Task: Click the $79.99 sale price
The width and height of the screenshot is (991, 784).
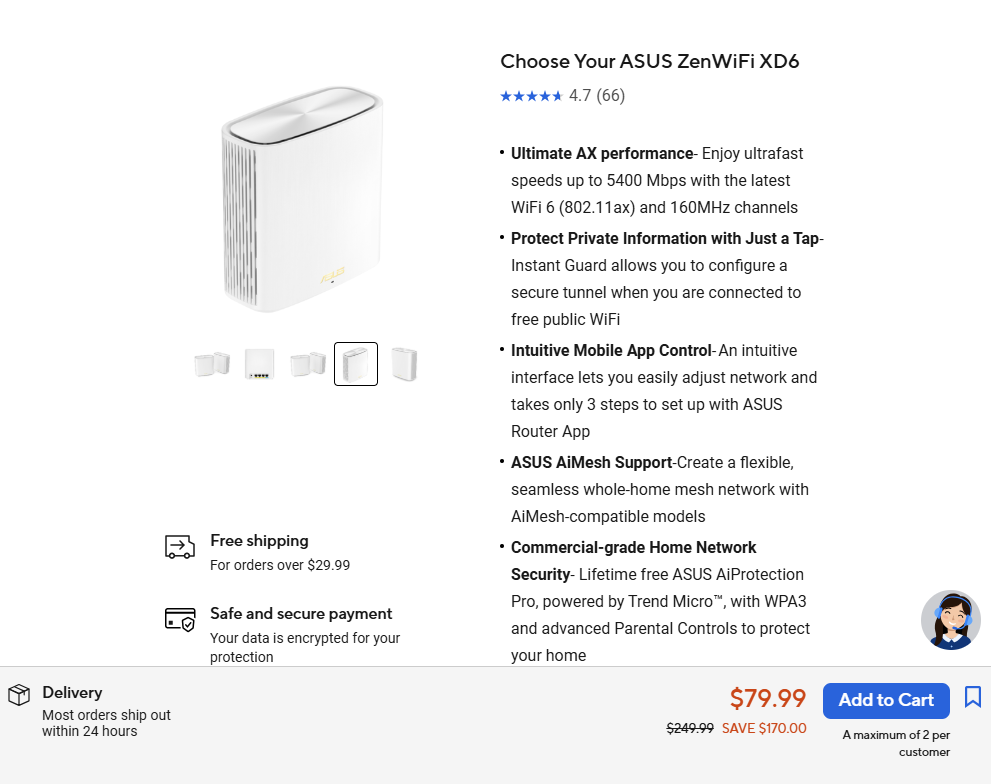Action: (768, 698)
